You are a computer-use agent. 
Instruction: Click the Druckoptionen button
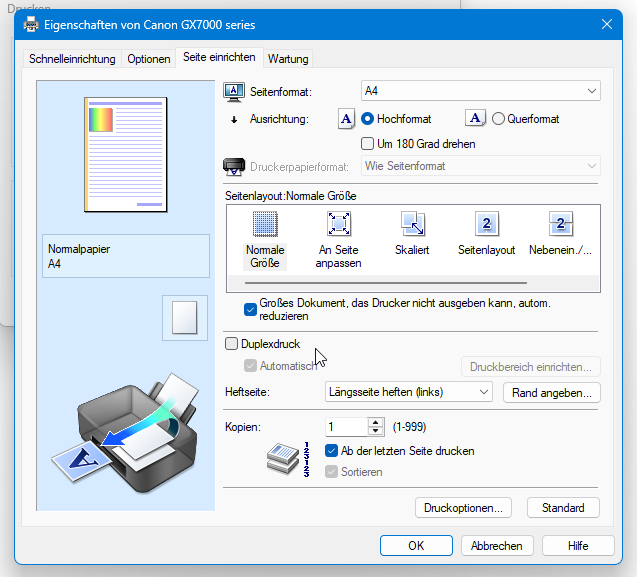coord(464,508)
